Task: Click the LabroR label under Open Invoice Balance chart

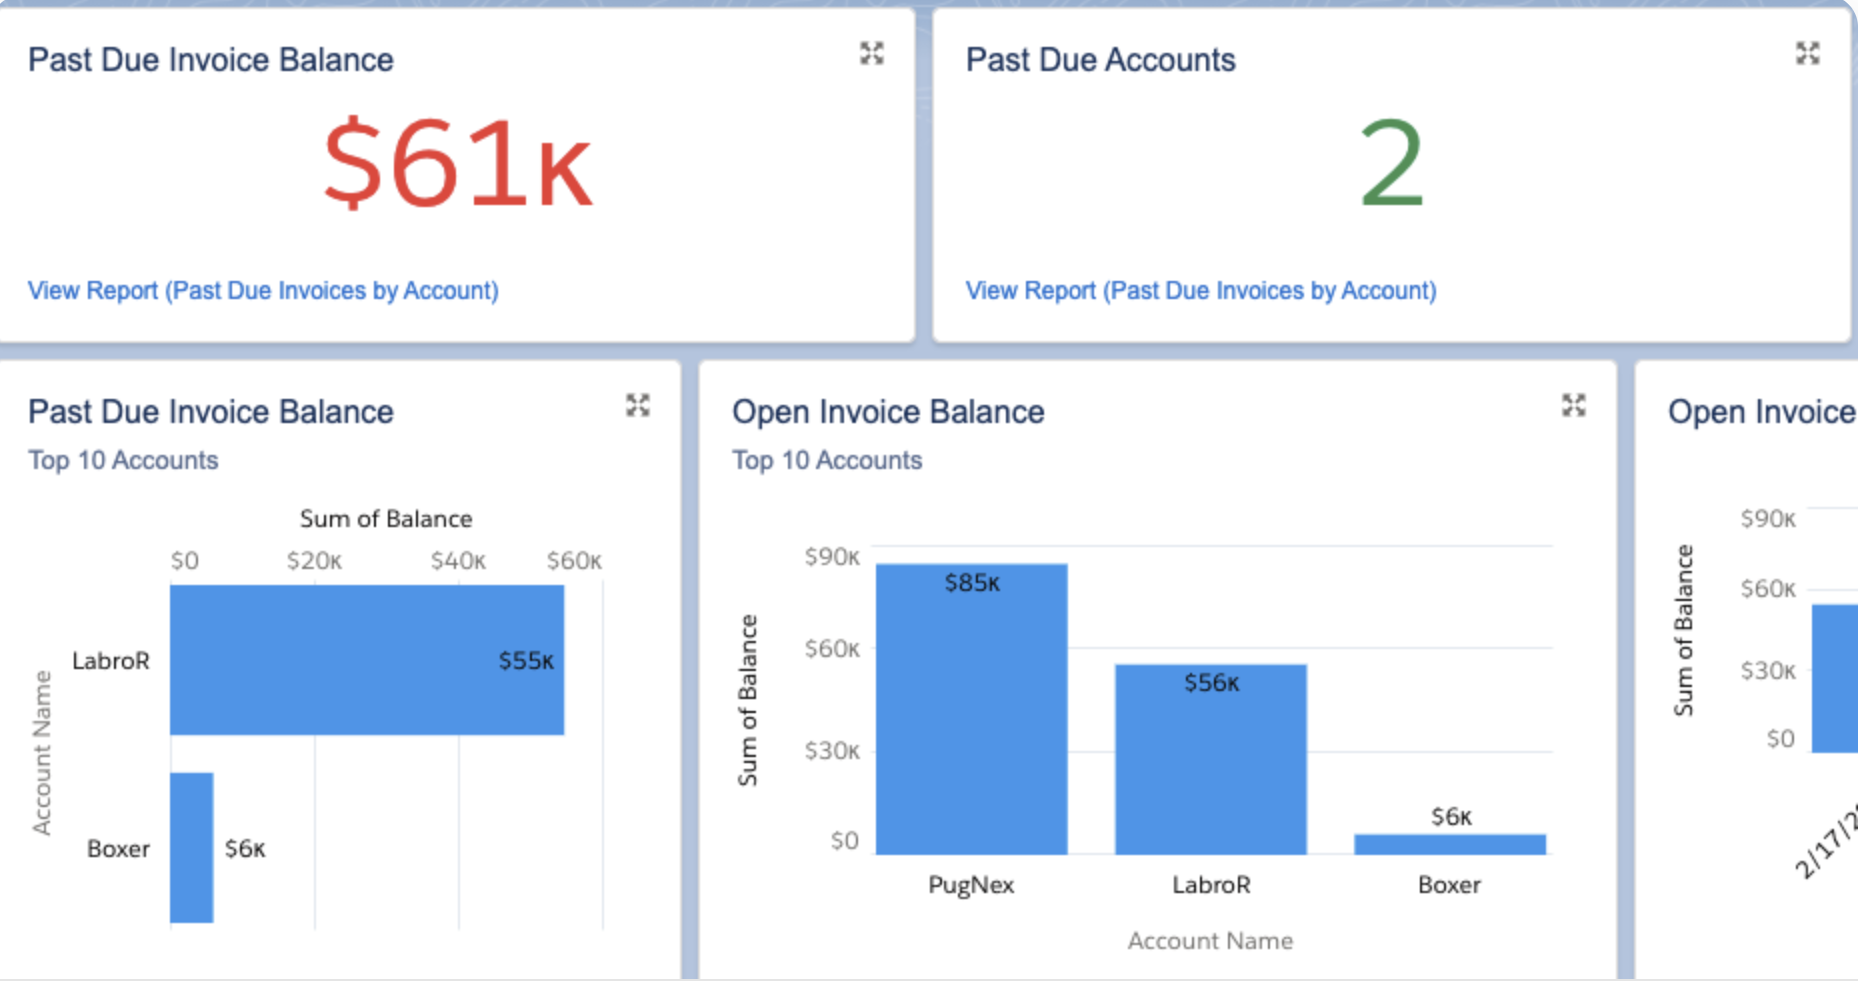Action: 1211,885
